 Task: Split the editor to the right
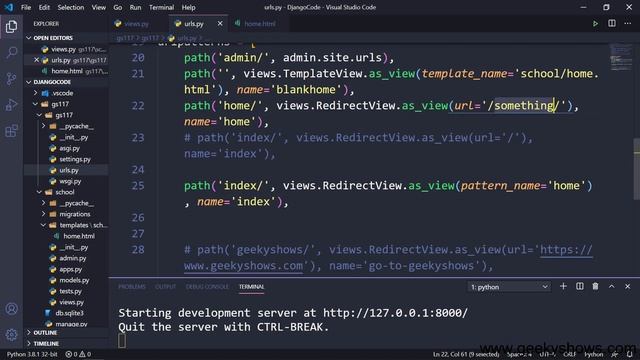612,24
